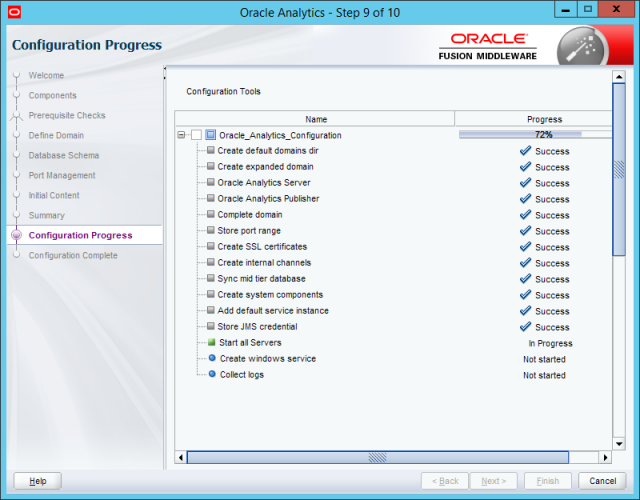Click the Next button
This screenshot has width=640, height=500.
click(x=493, y=481)
